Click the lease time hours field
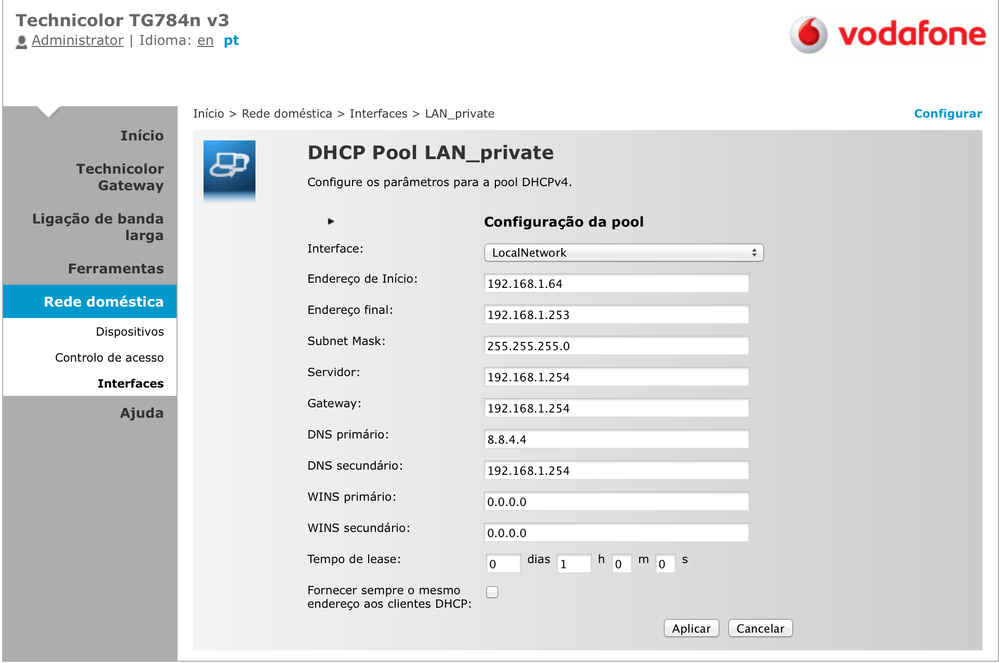This screenshot has width=999, height=663. 573,564
